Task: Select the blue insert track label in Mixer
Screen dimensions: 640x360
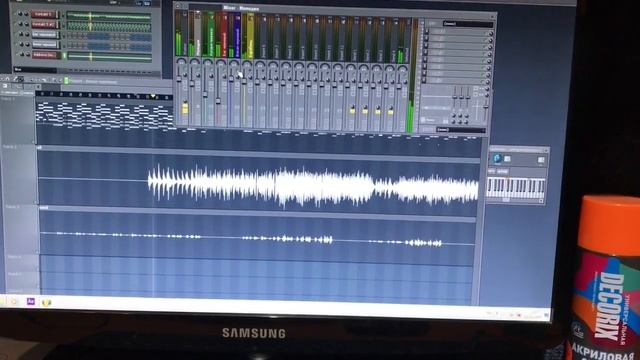Action: [x=237, y=35]
